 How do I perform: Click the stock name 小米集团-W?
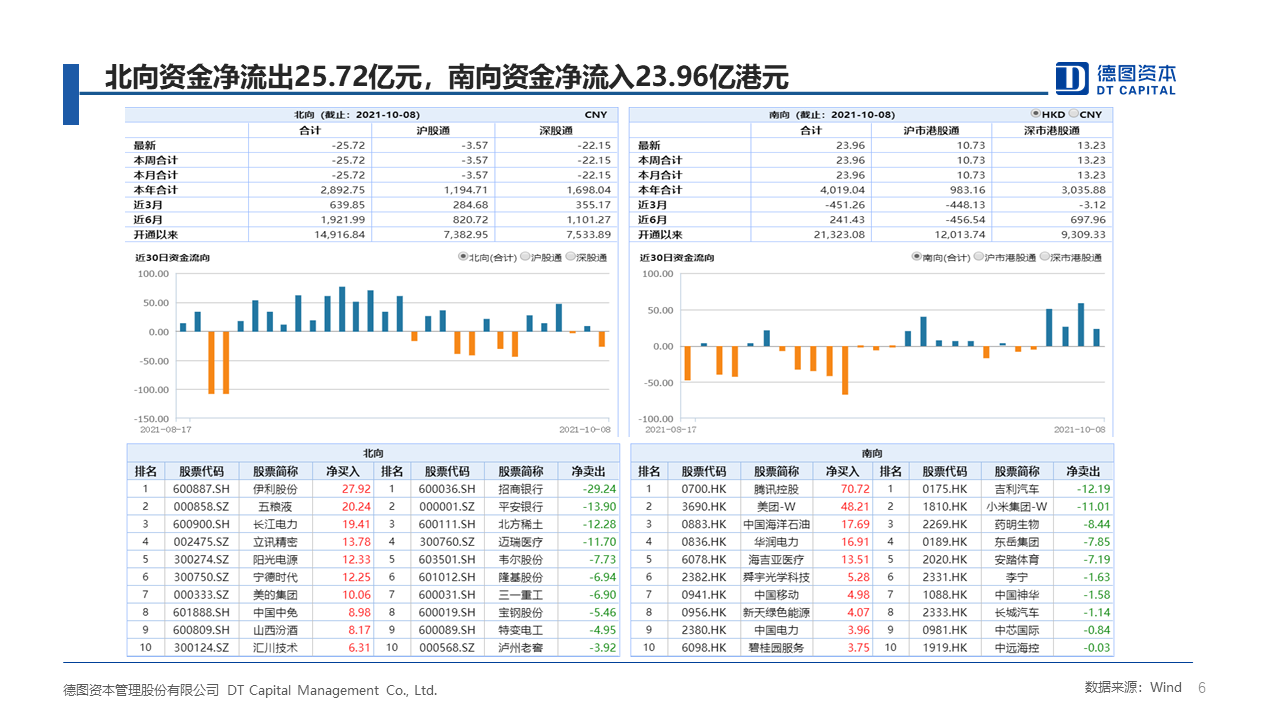coord(1017,507)
